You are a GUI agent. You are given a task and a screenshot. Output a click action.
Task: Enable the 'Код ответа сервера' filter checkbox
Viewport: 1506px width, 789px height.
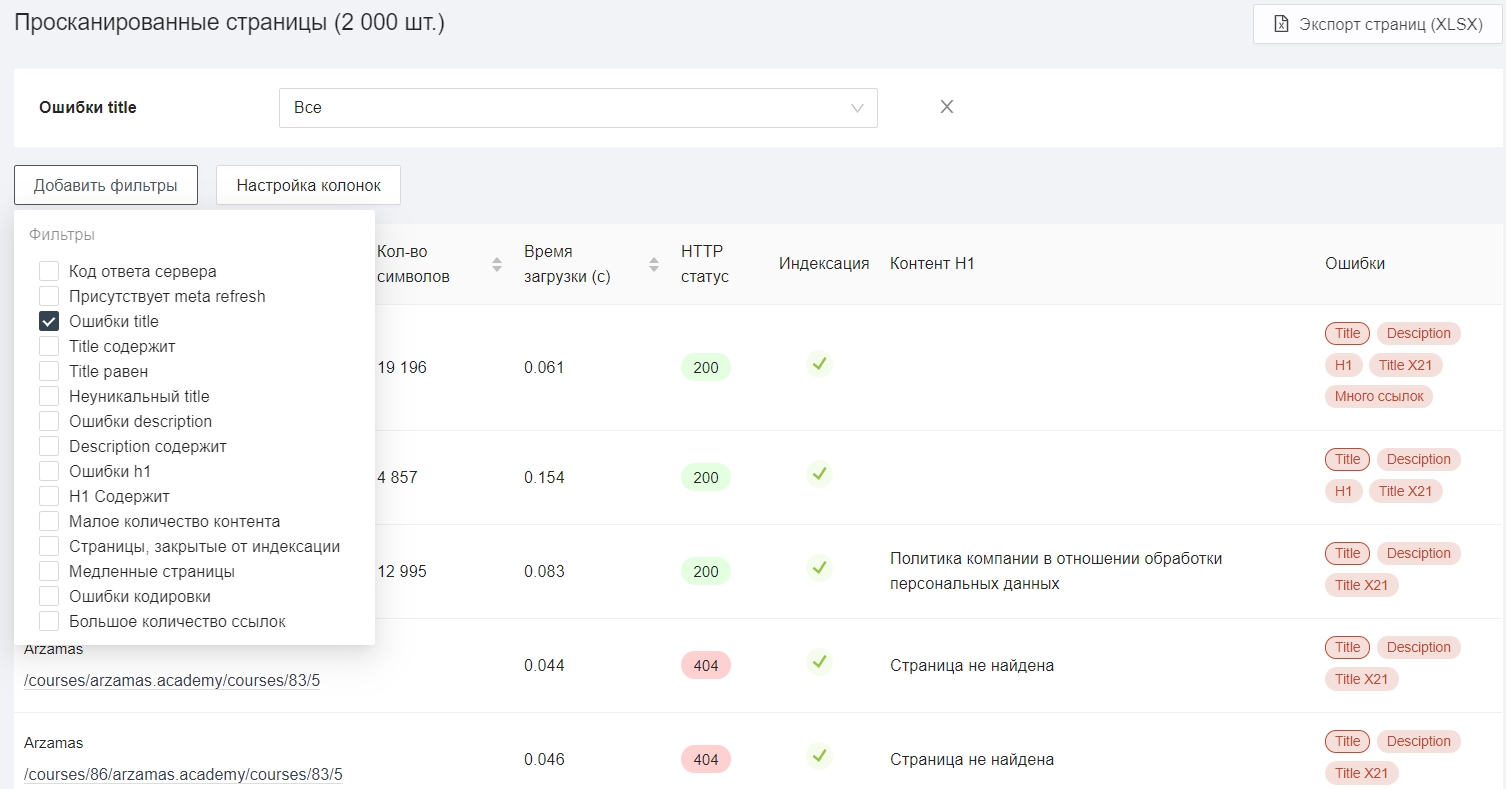point(49,272)
